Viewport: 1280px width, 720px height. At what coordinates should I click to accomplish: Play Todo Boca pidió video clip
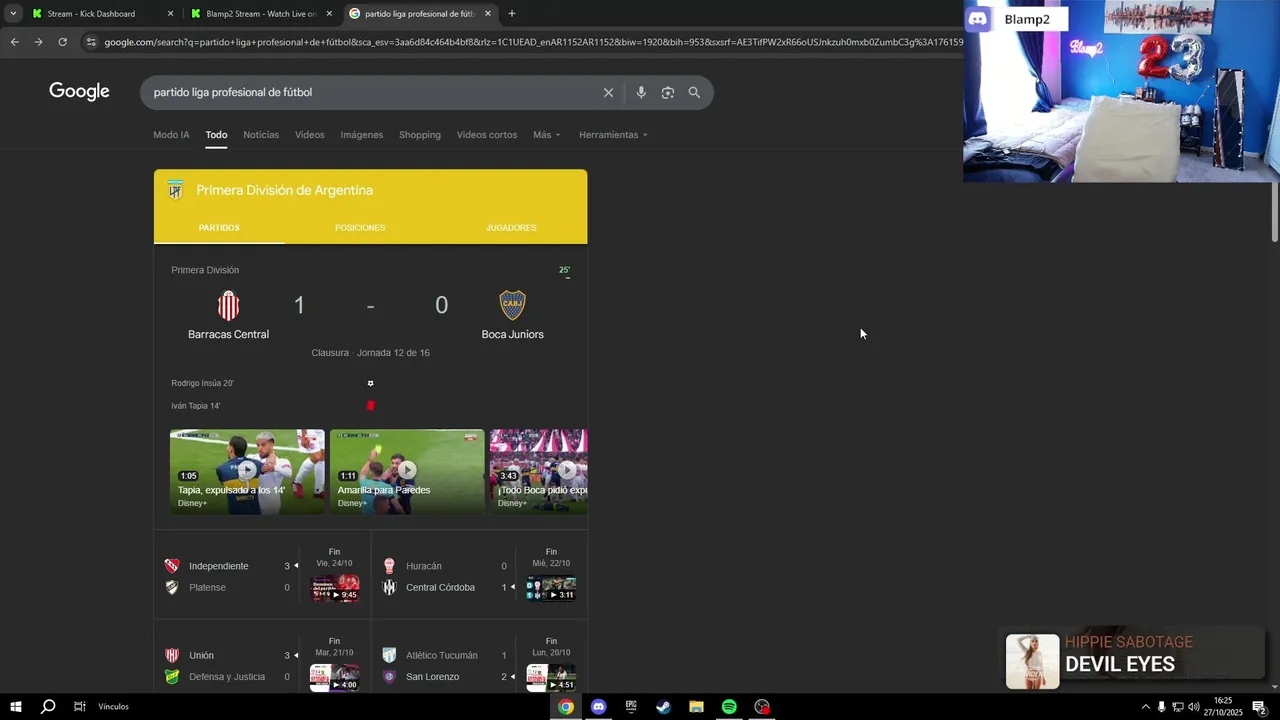(x=539, y=471)
